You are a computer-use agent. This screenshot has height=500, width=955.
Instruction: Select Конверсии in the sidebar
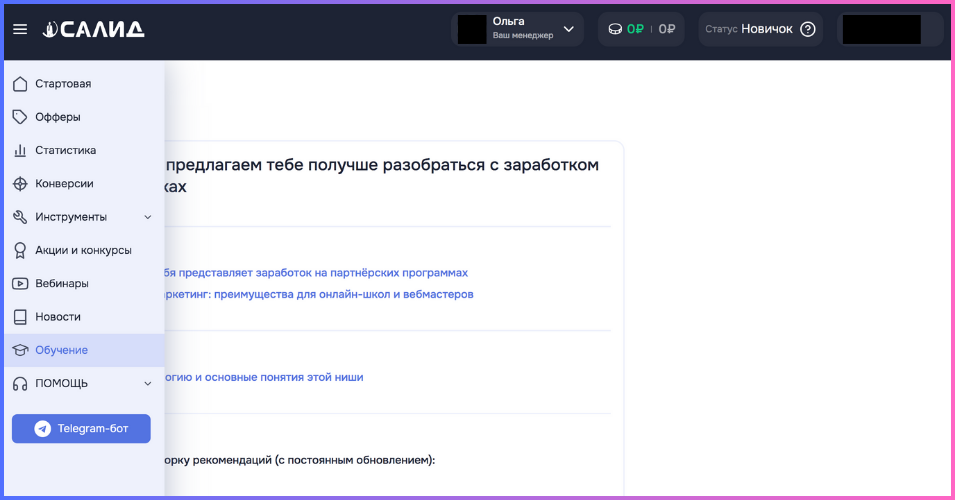(84, 184)
